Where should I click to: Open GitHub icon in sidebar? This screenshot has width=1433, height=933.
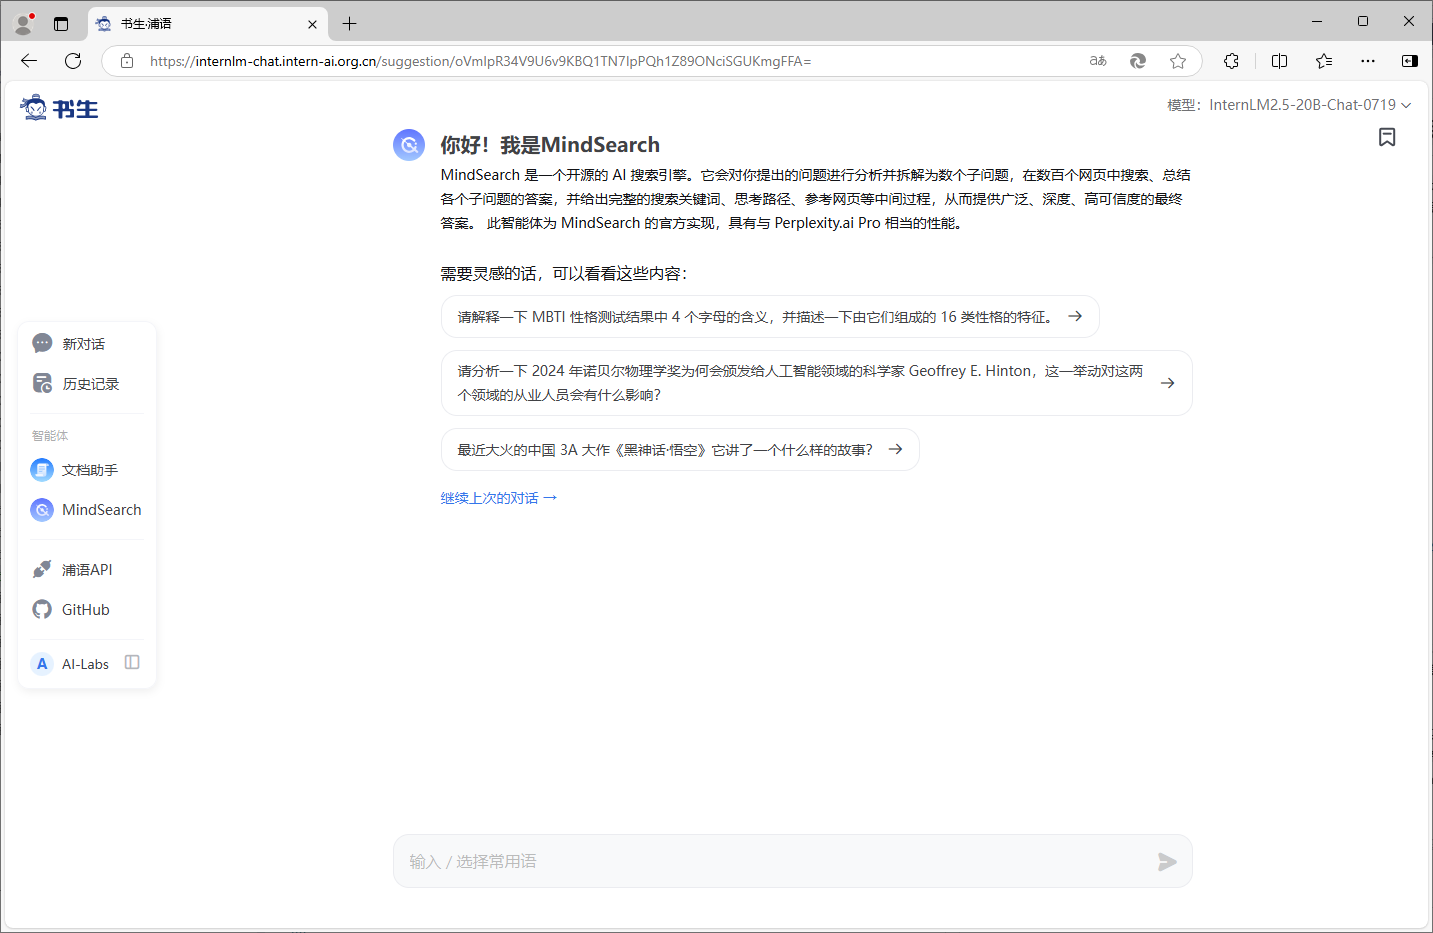pyautogui.click(x=42, y=610)
